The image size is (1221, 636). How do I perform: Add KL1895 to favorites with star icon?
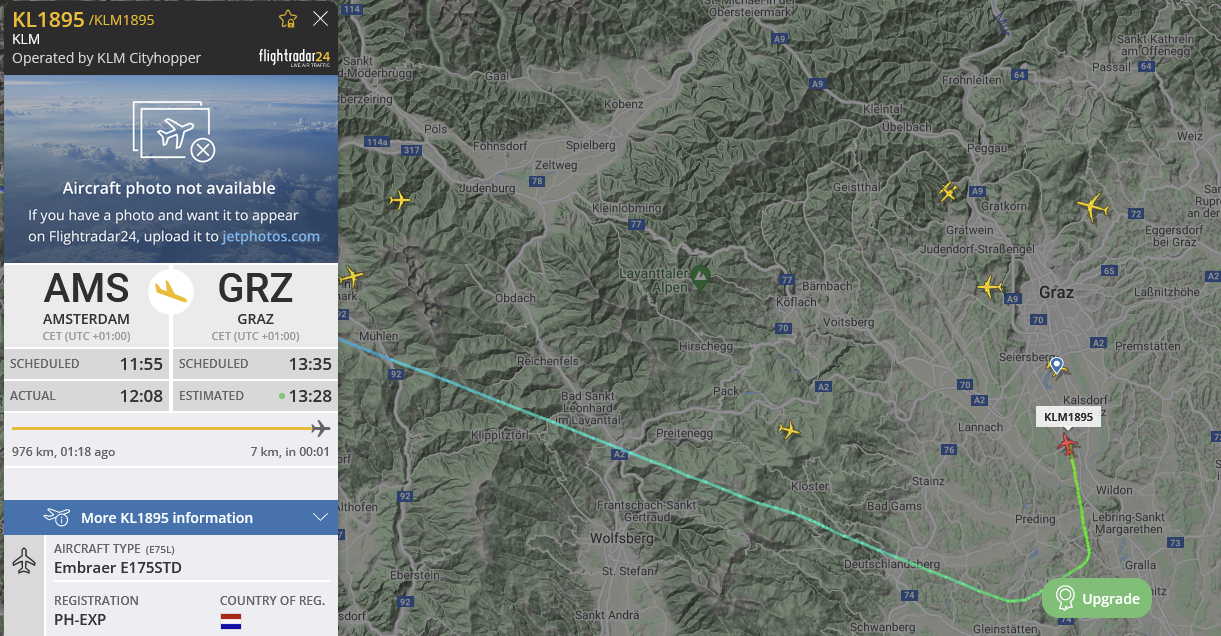coord(288,19)
